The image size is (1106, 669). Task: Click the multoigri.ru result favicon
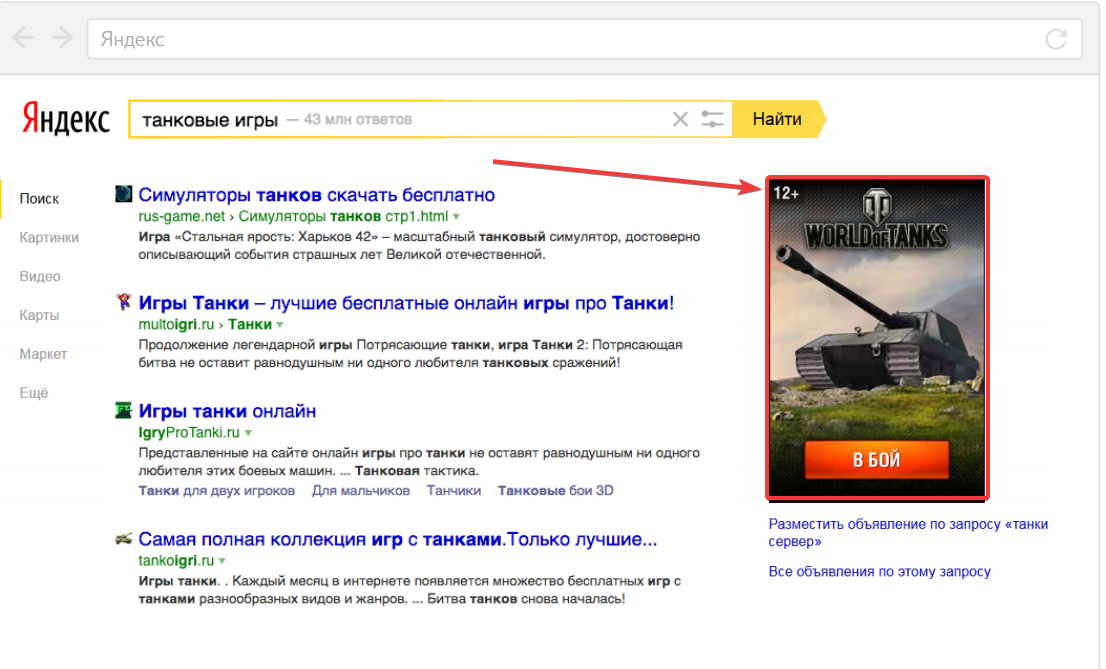coord(123,302)
